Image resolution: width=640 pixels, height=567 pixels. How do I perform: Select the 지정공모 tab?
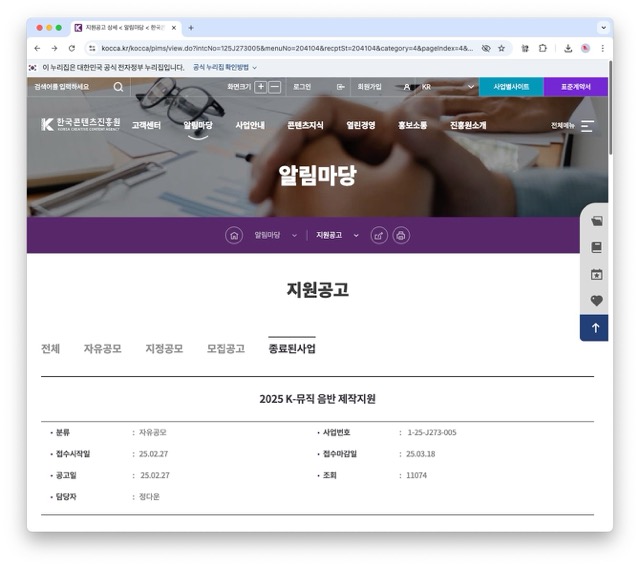[x=164, y=349]
